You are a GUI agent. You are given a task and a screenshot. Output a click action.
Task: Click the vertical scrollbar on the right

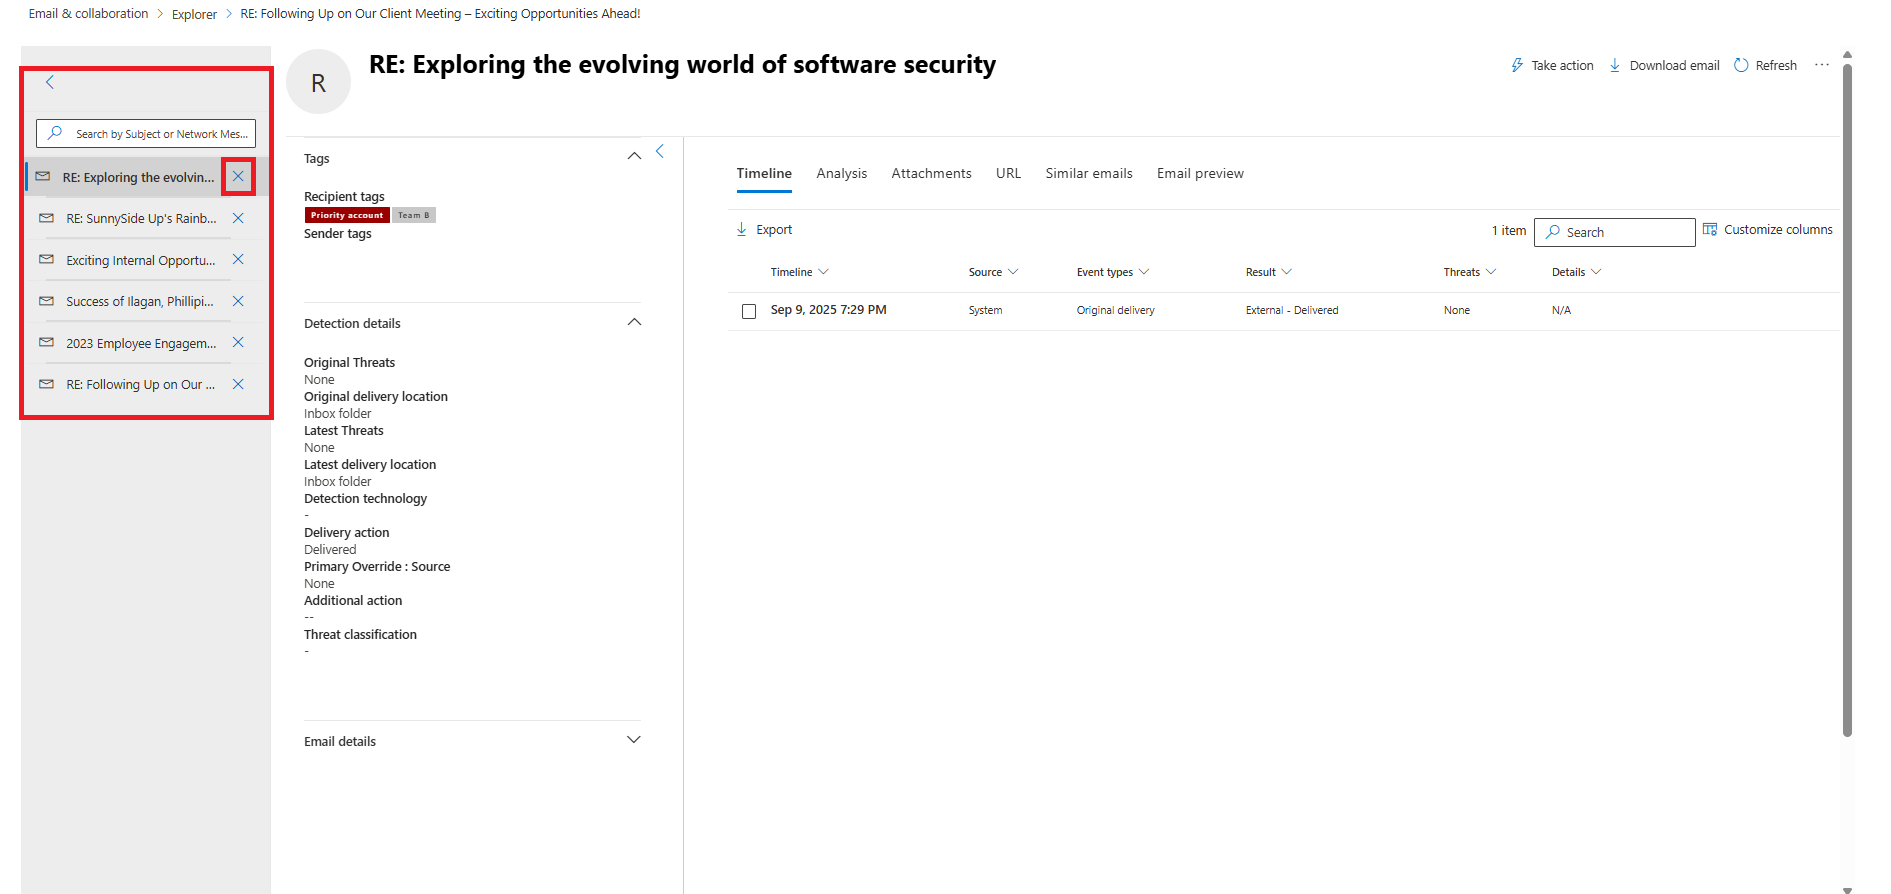click(1847, 400)
